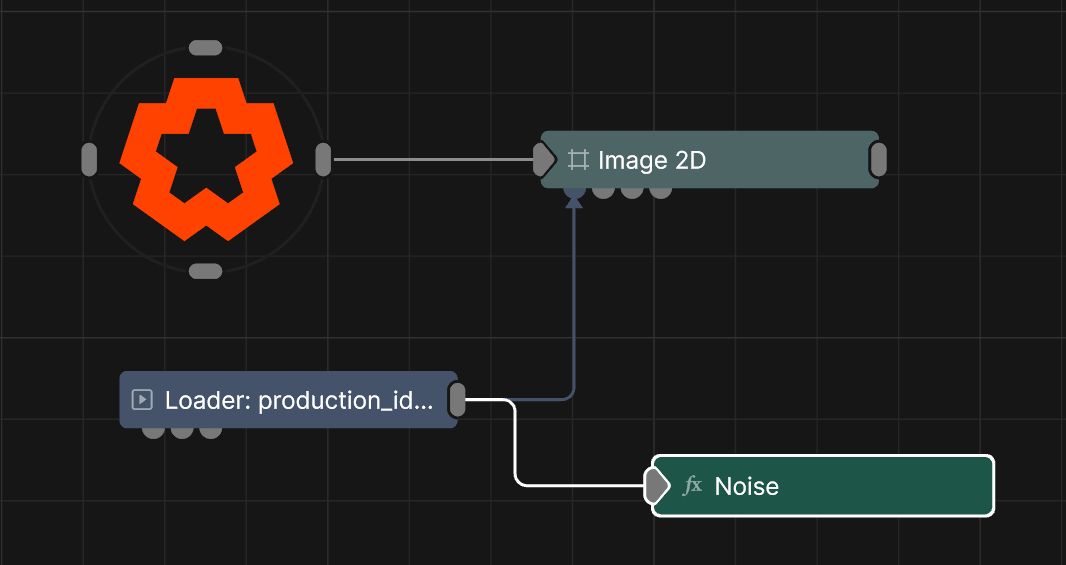Click the blue connected port under Image 2D
Viewport: 1066px width, 565px height.
[574, 190]
